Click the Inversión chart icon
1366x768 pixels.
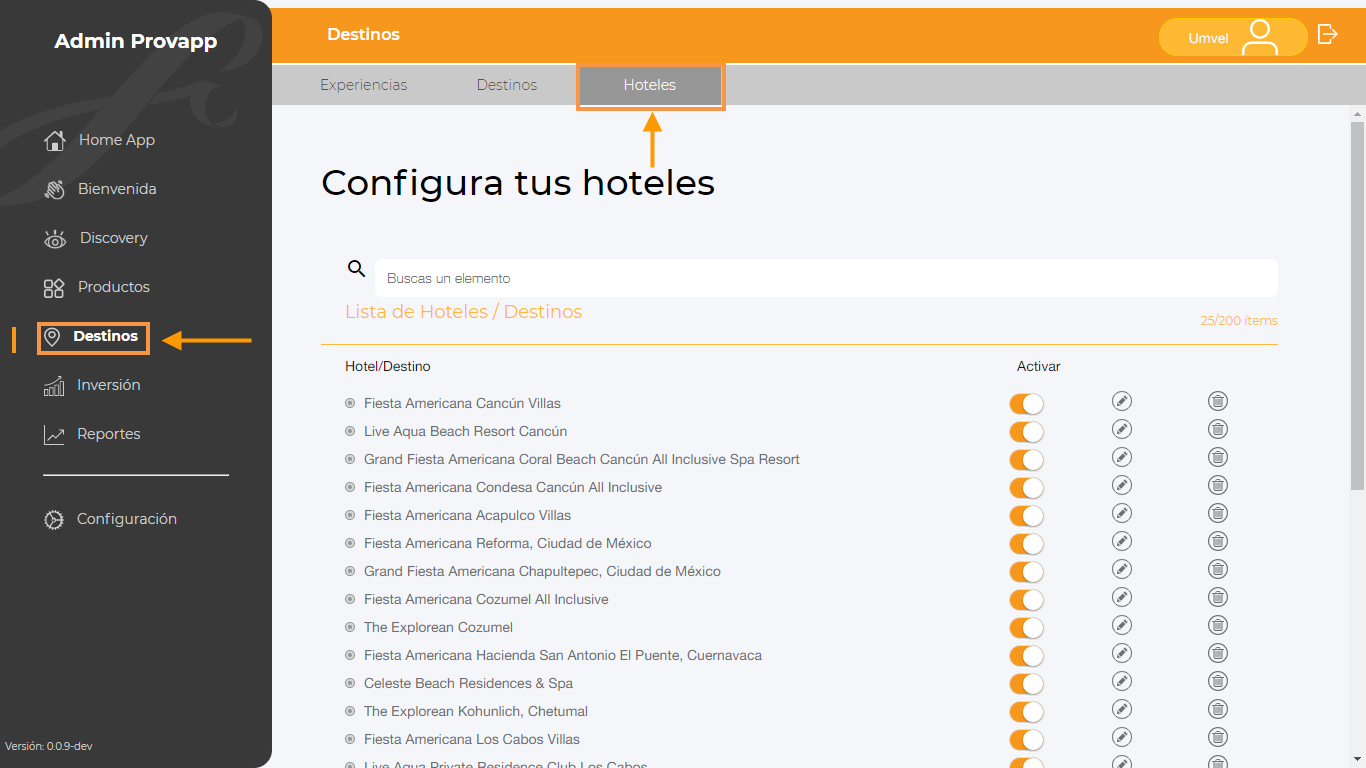click(54, 386)
